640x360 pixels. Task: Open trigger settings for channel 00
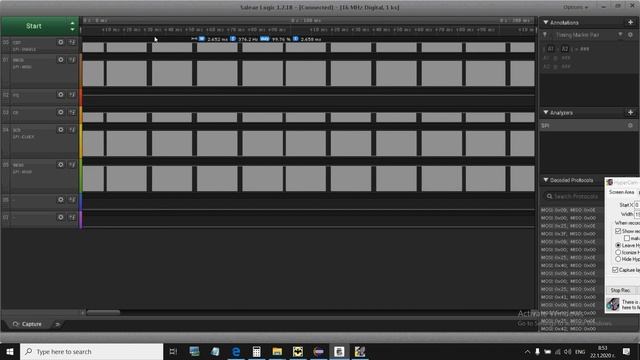72,42
